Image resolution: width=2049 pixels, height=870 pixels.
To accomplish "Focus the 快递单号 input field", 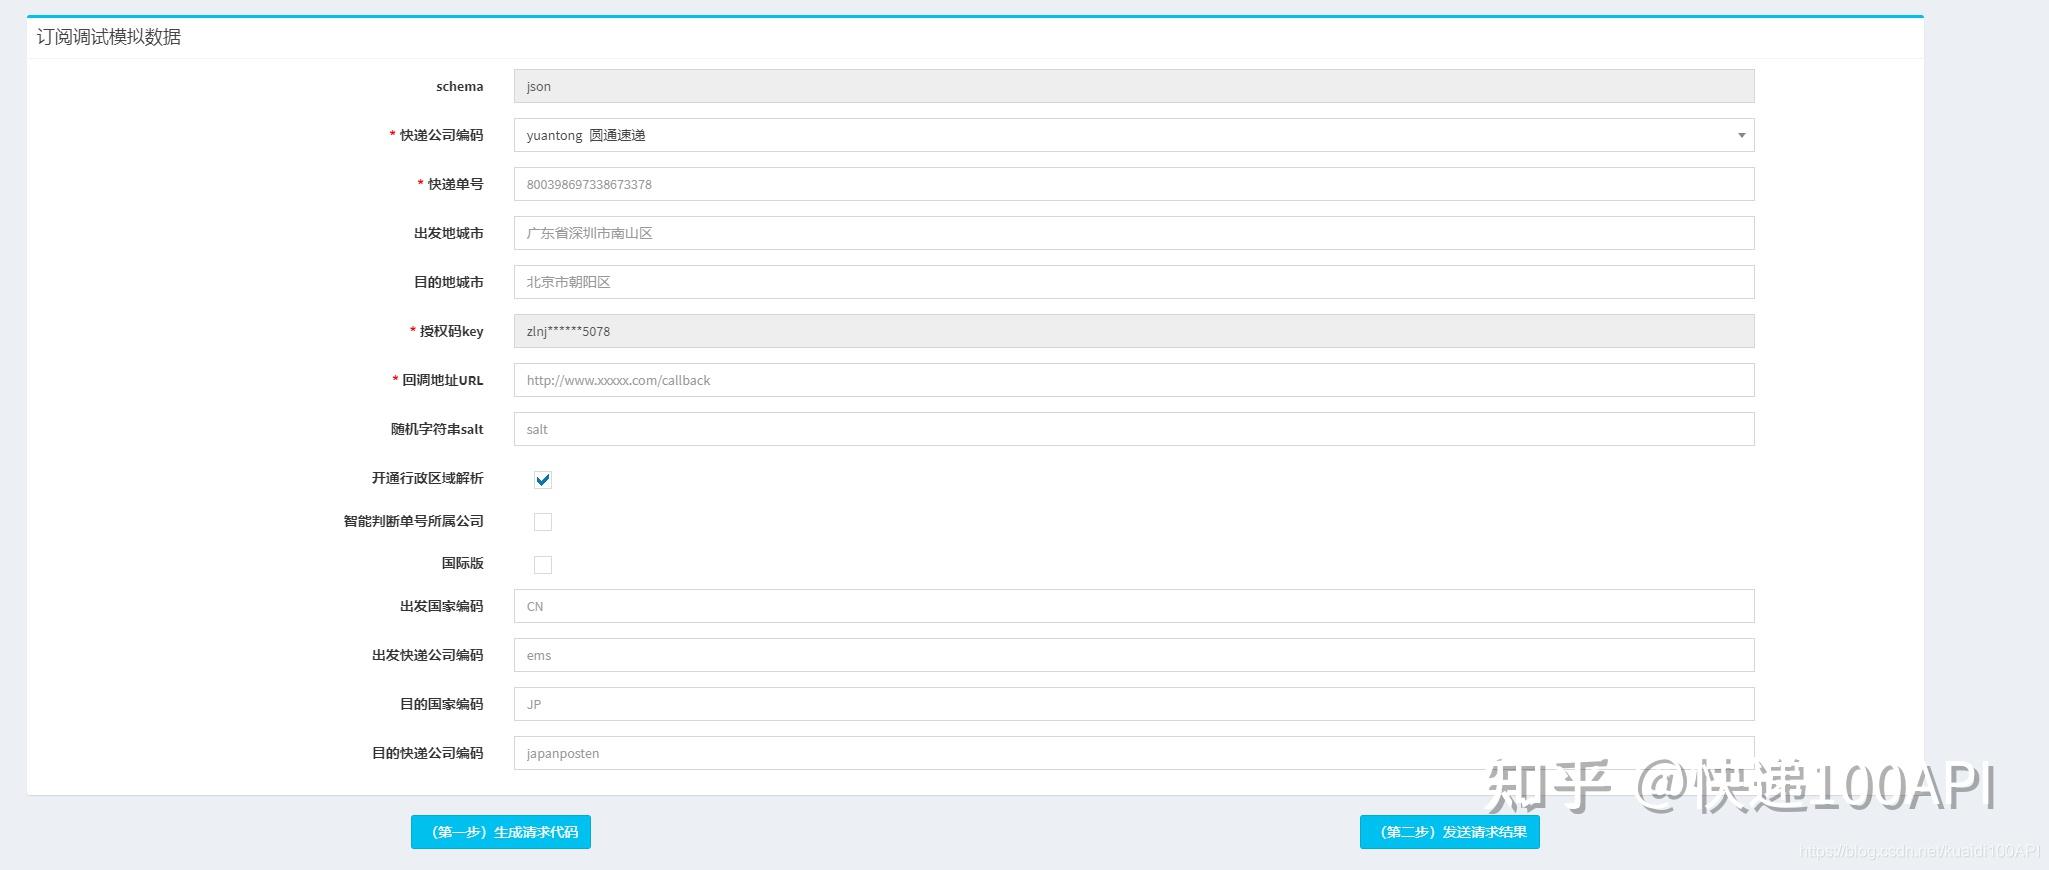I will pyautogui.click(x=1134, y=184).
